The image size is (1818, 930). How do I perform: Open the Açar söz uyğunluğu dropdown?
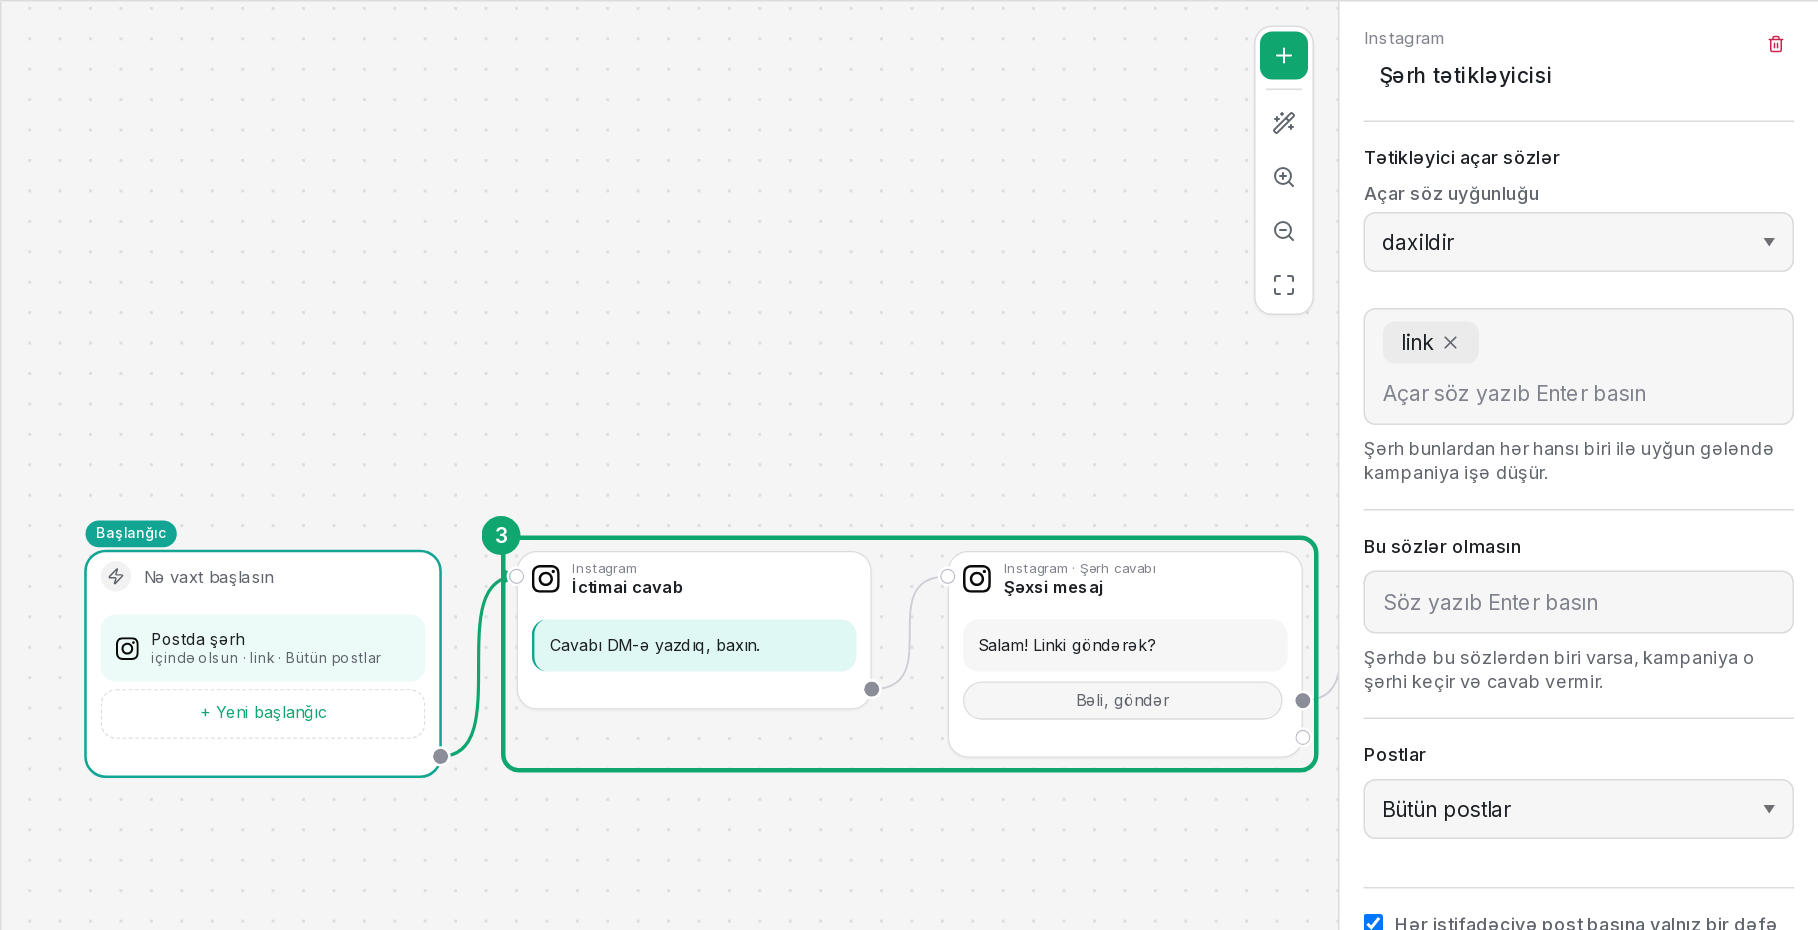pyautogui.click(x=1578, y=242)
